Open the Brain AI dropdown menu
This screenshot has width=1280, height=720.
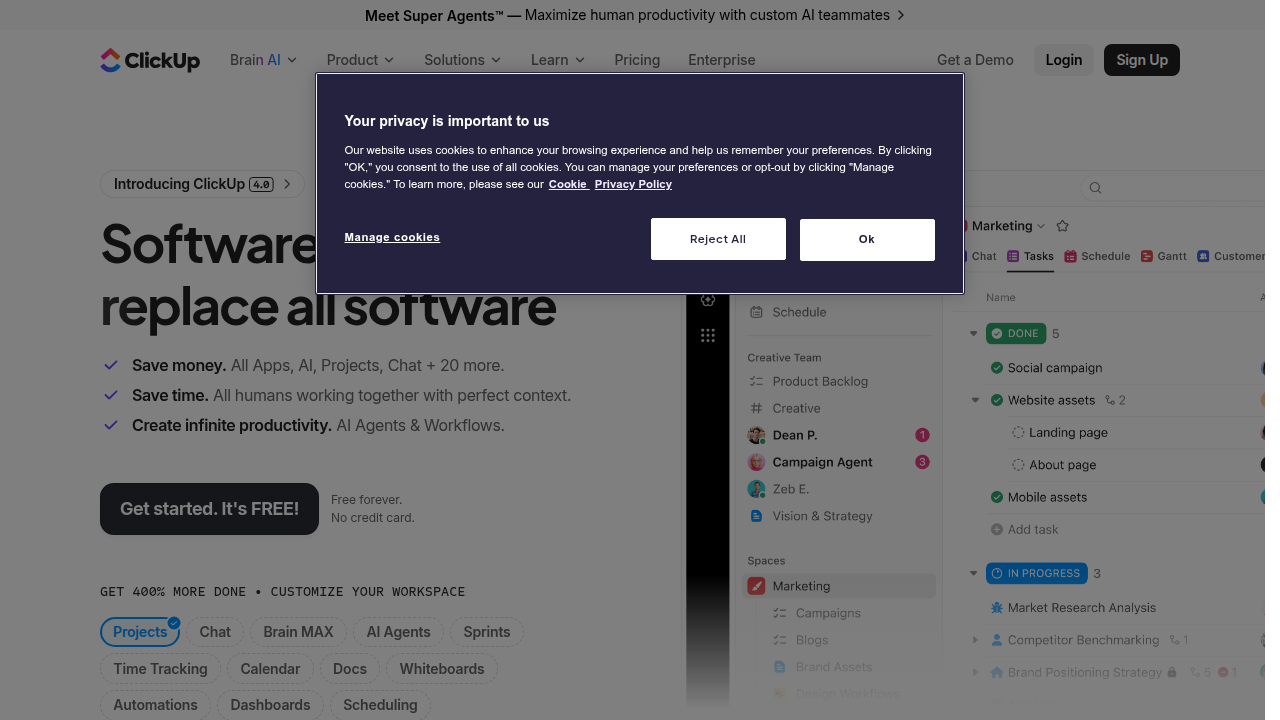263,60
